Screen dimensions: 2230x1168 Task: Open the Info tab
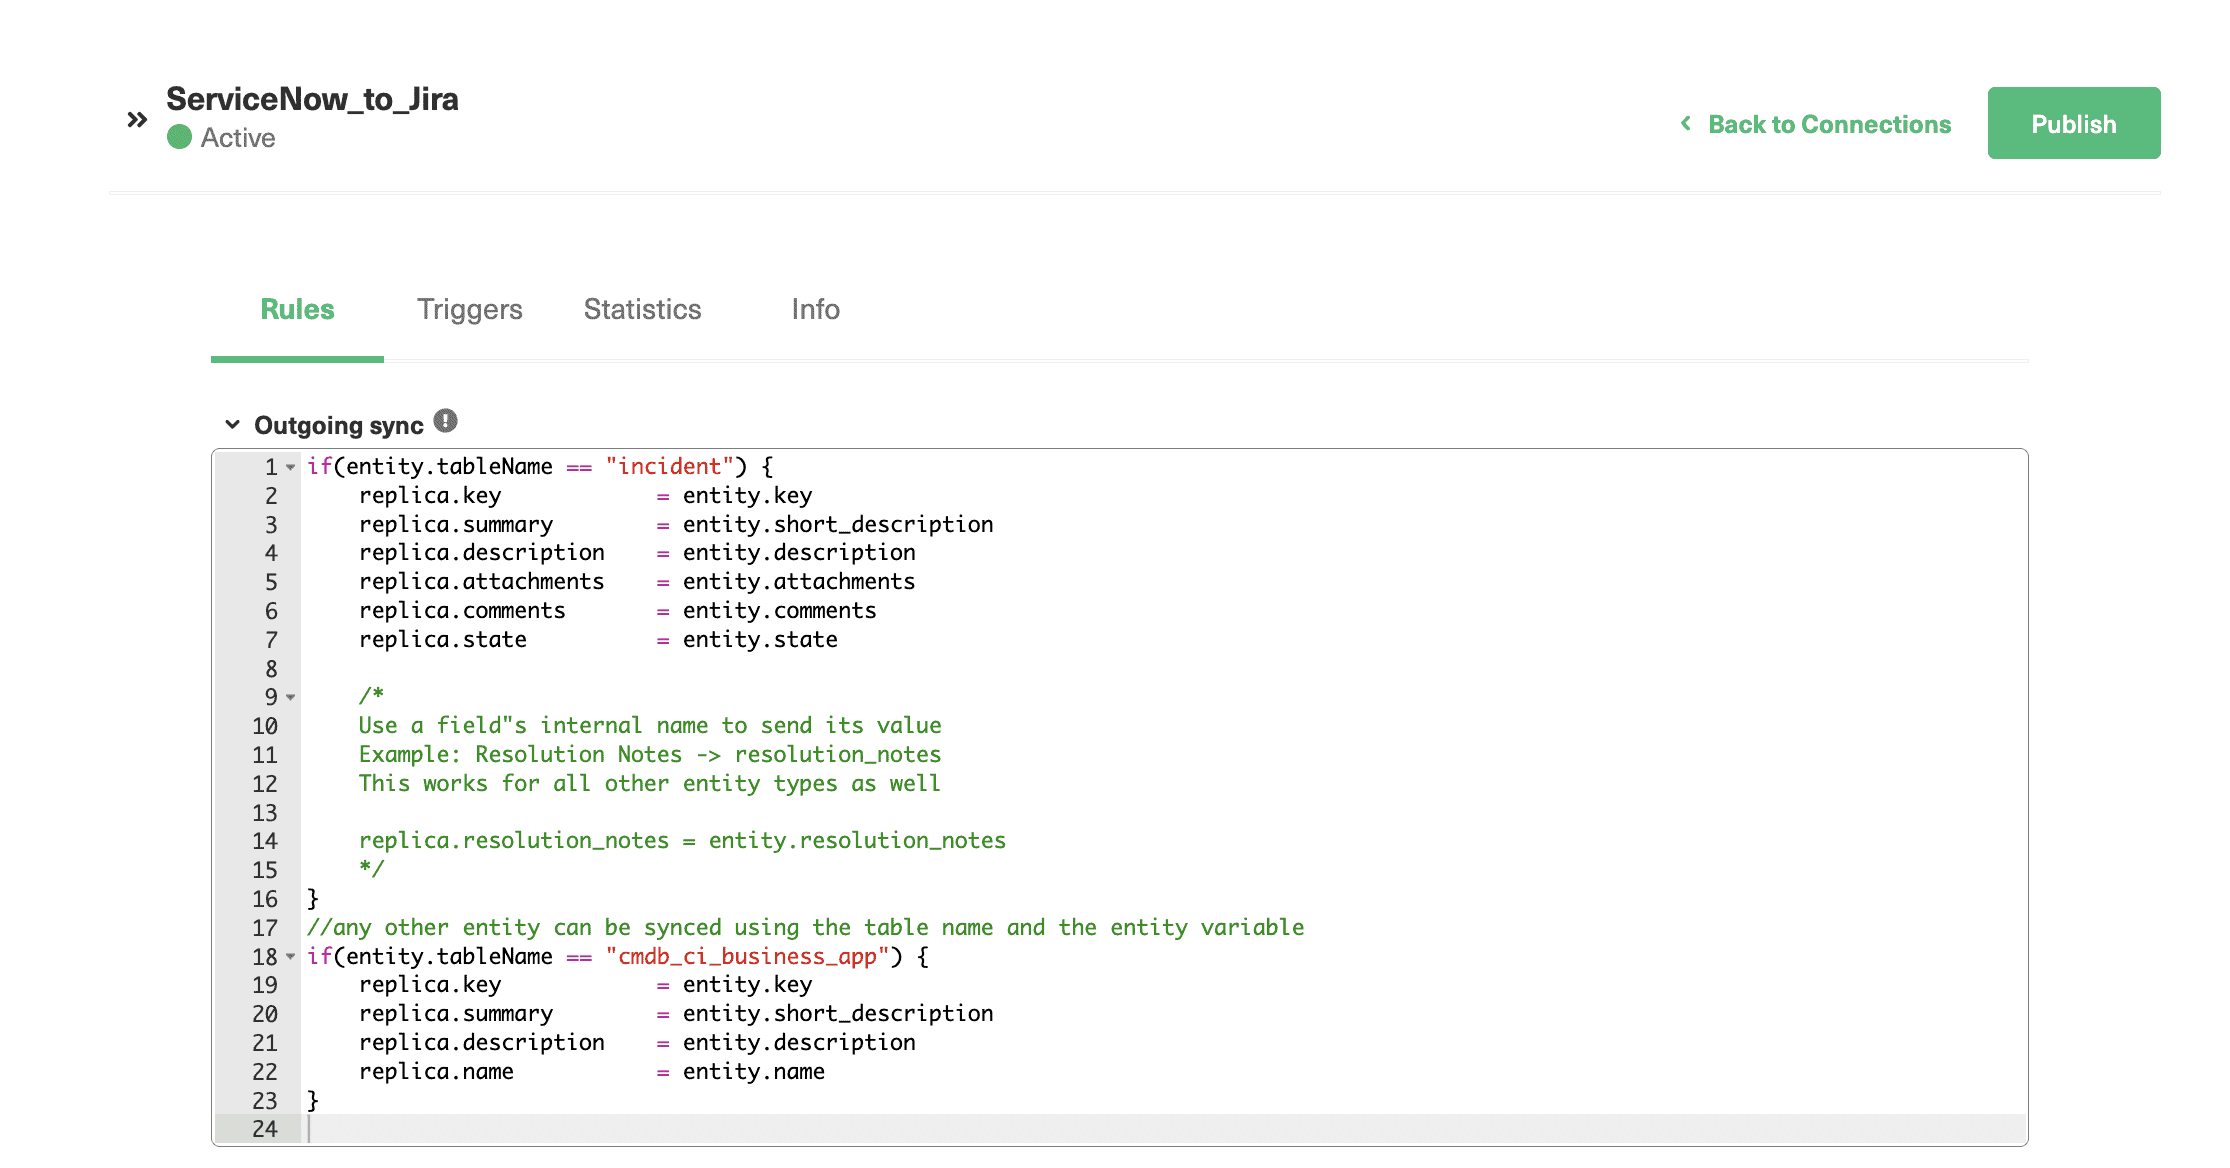coord(815,309)
